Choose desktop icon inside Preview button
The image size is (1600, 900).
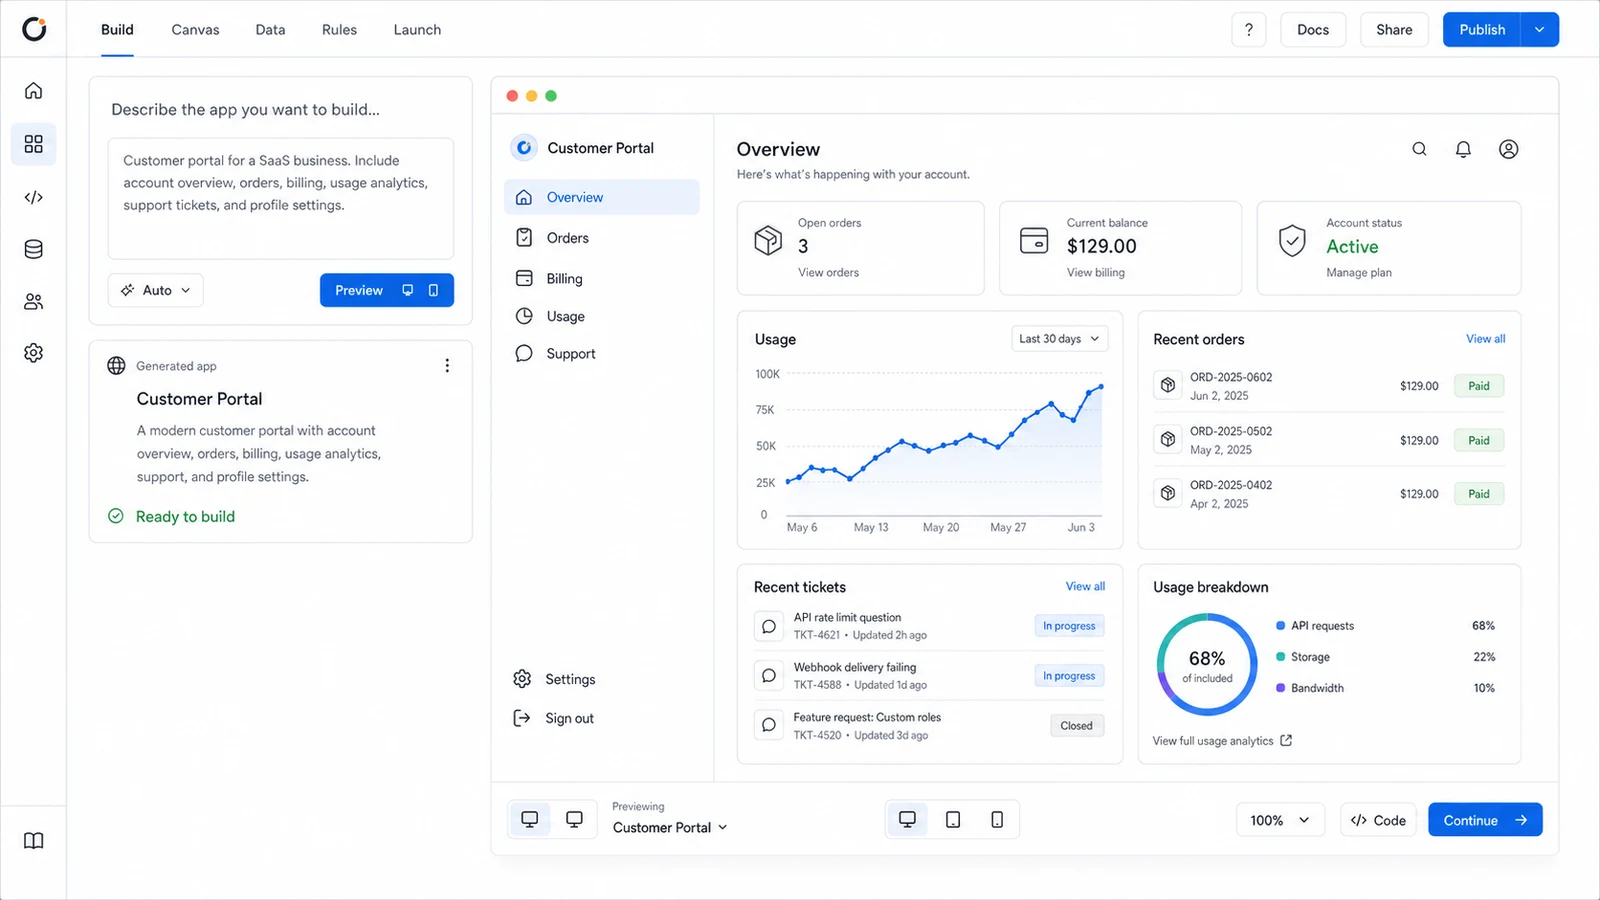click(x=408, y=291)
